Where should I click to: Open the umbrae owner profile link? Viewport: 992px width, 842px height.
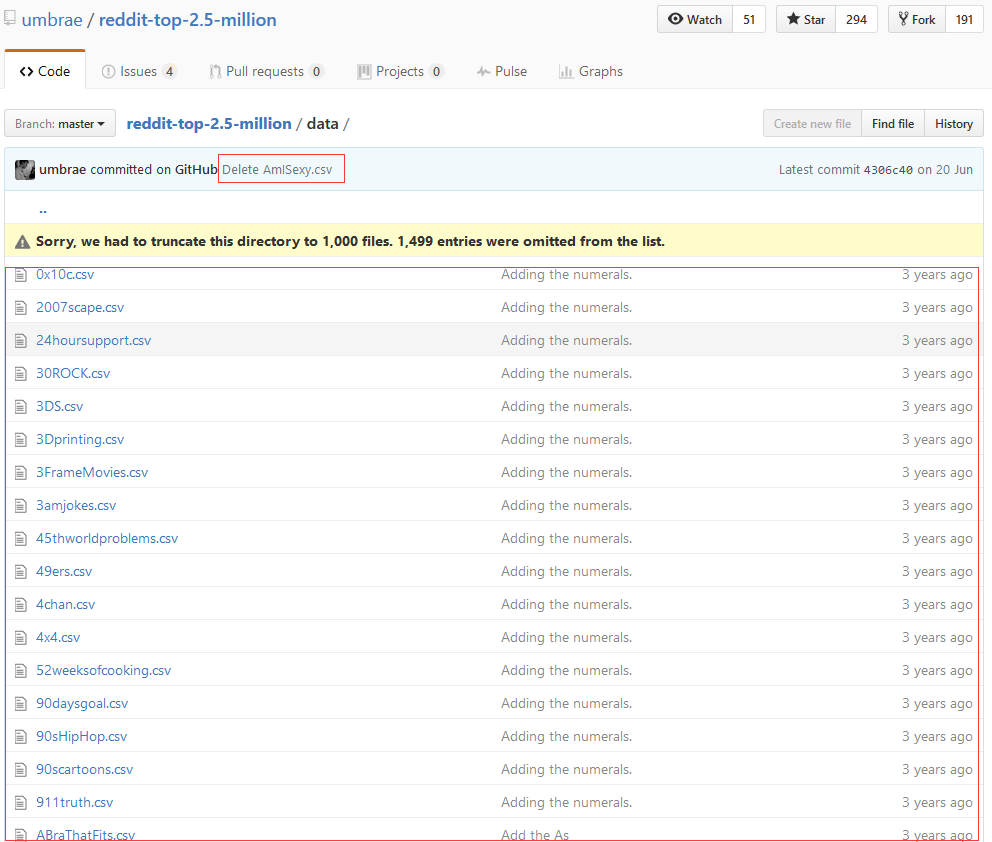(52, 20)
